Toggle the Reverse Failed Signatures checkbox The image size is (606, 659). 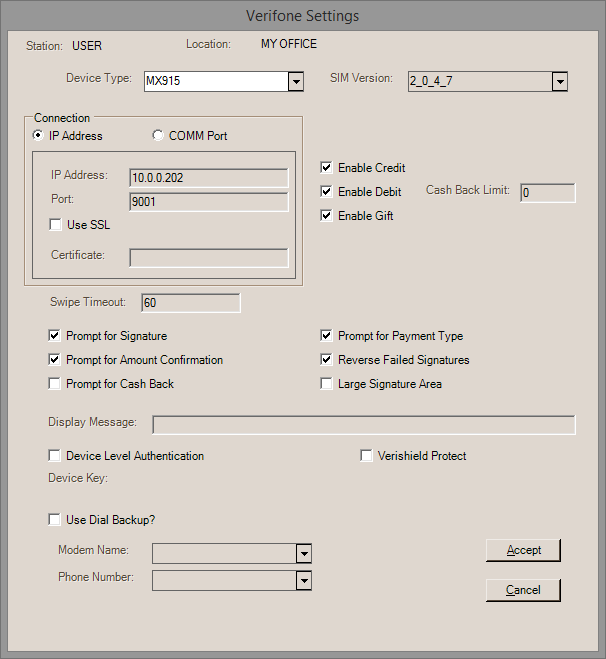[326, 359]
